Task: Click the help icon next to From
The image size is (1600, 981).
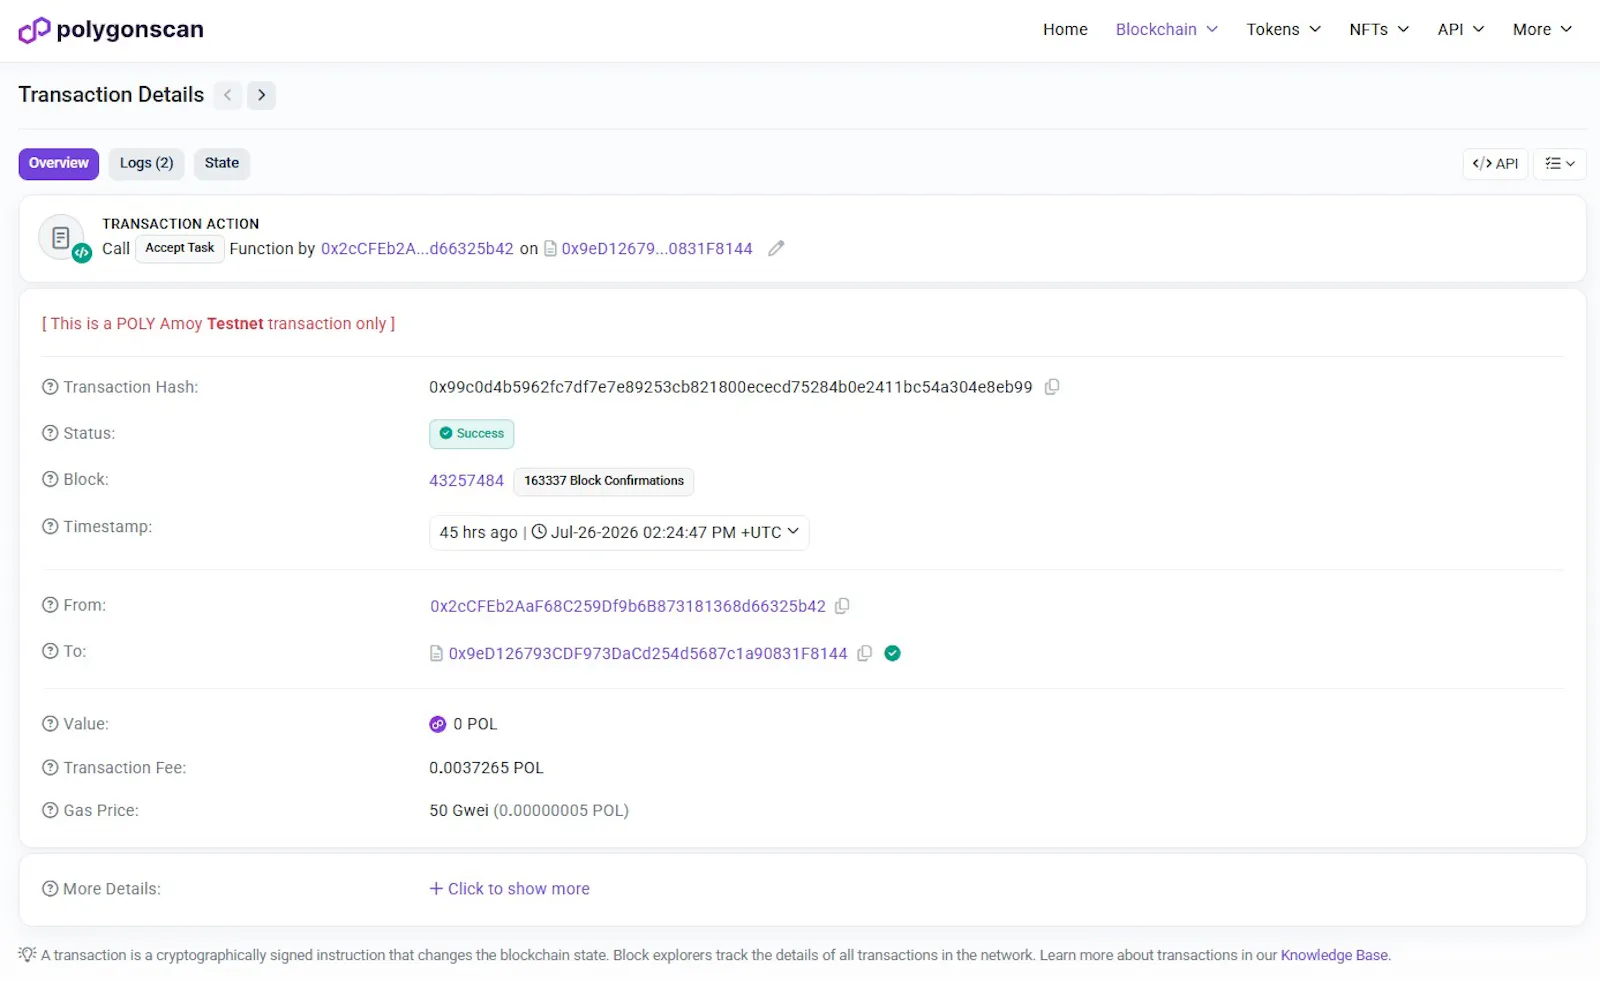Action: pyautogui.click(x=50, y=605)
